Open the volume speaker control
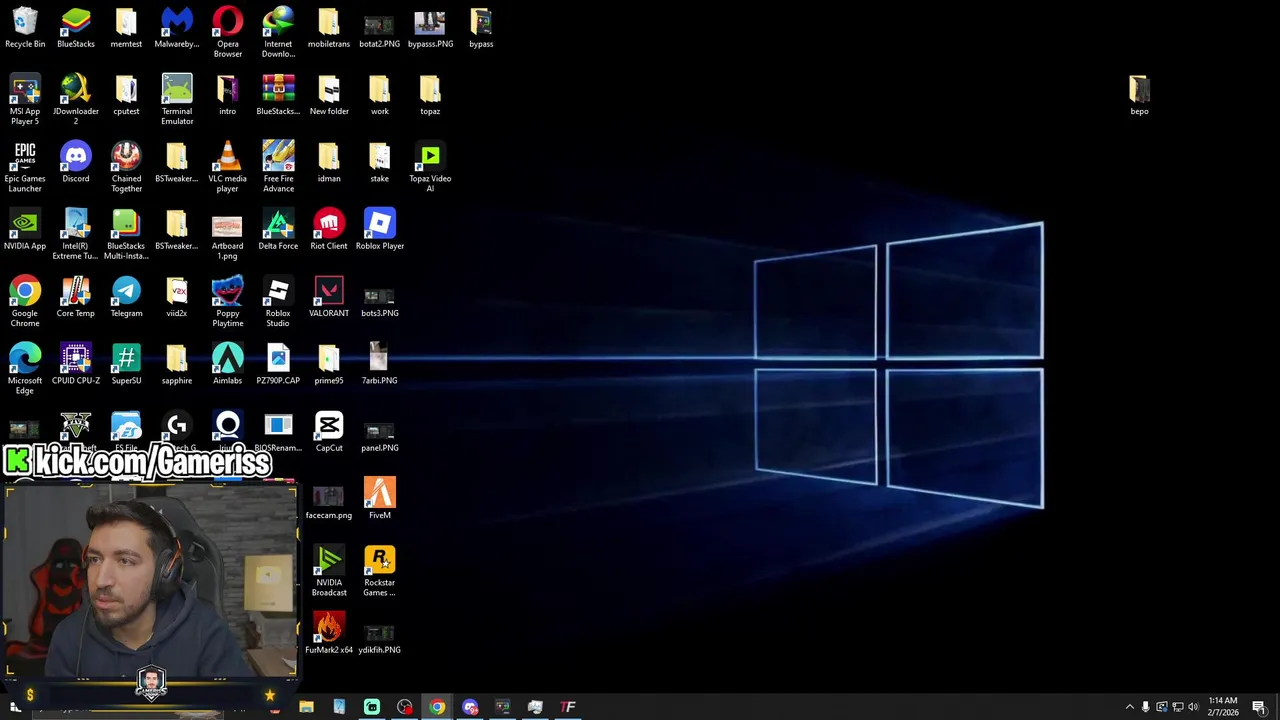The image size is (1280, 720). [1193, 707]
